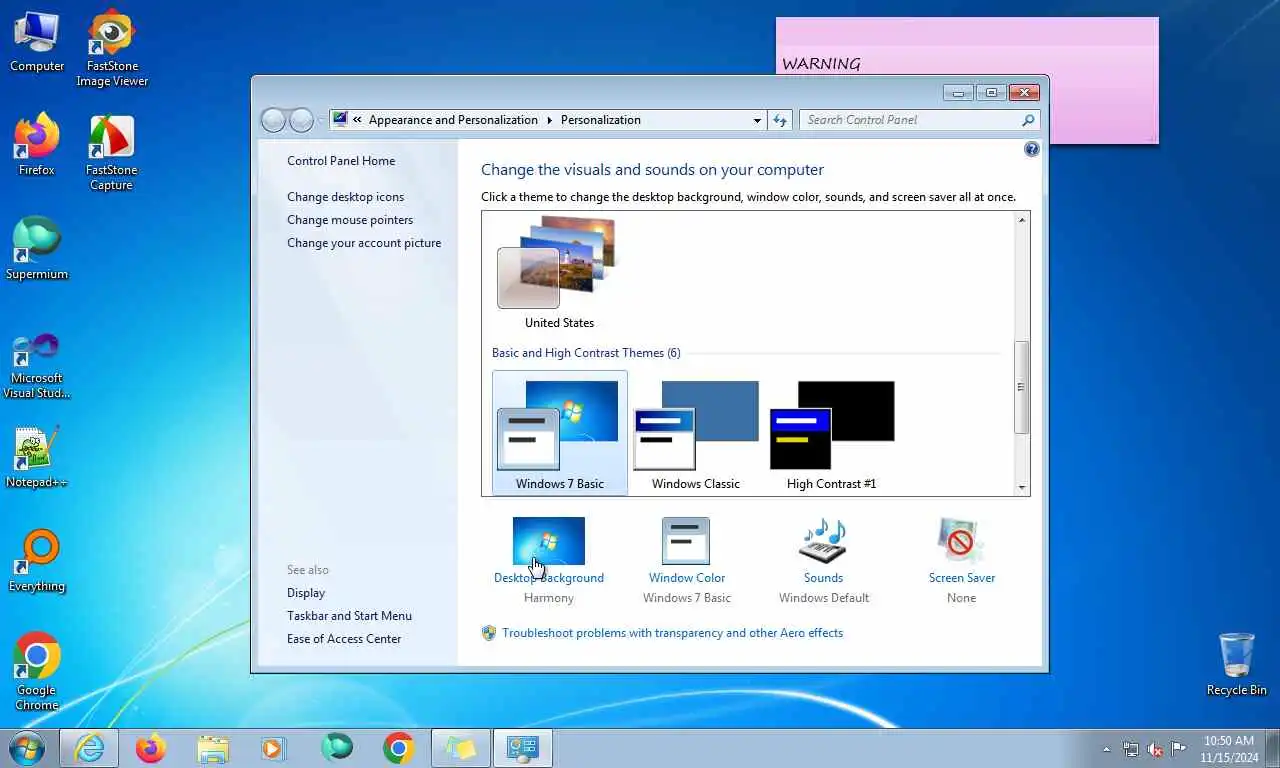Image resolution: width=1280 pixels, height=768 pixels.
Task: Open Windows Explorer folder in taskbar
Action: coord(213,748)
